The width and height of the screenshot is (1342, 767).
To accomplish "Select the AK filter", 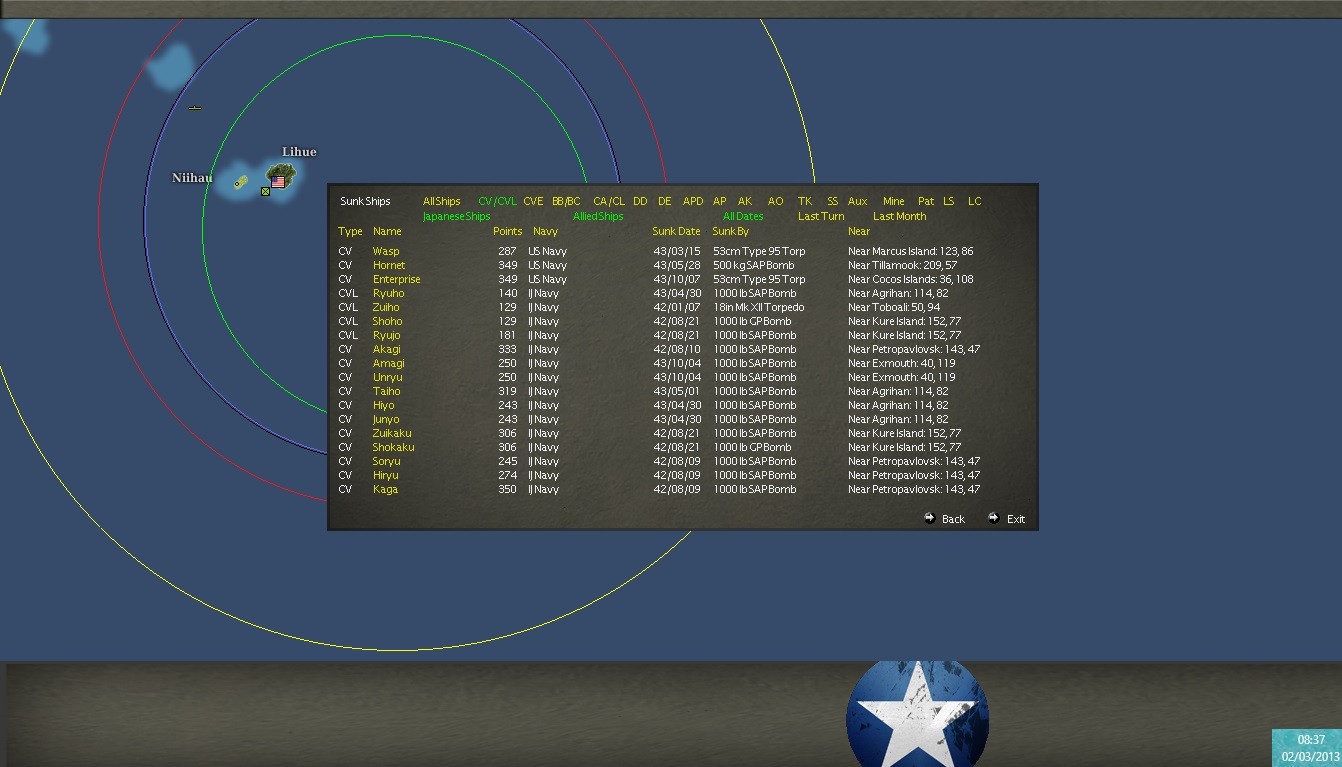I will coord(745,201).
